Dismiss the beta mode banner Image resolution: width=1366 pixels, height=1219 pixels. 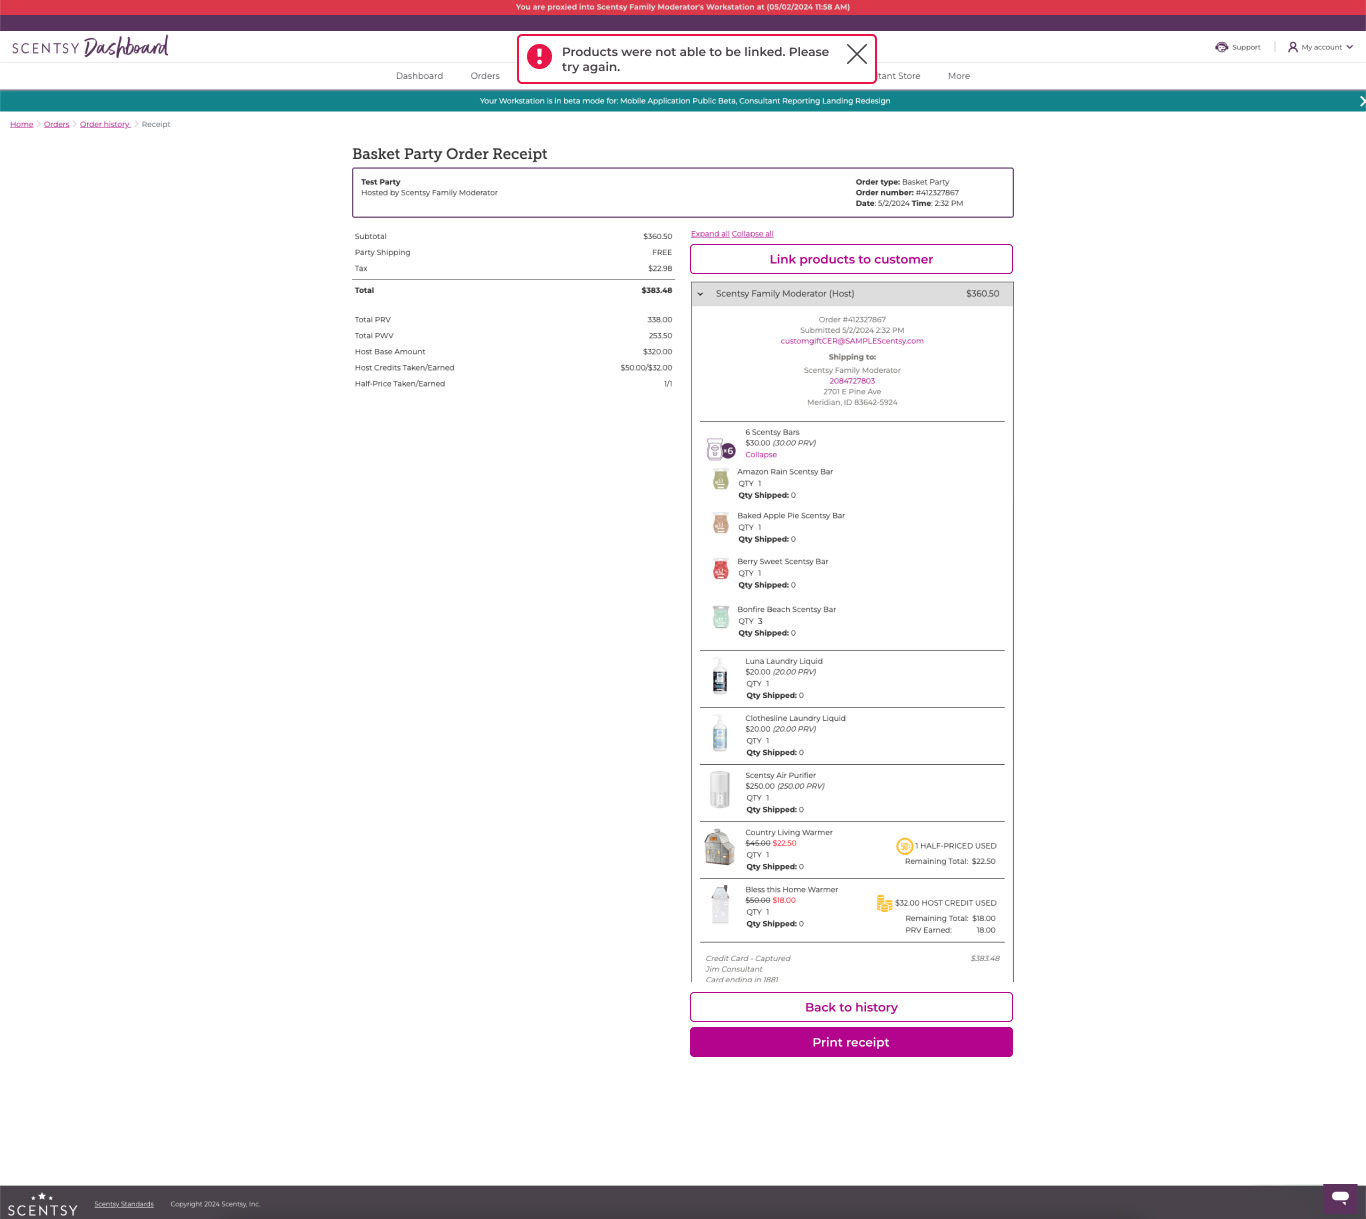coord(1361,101)
